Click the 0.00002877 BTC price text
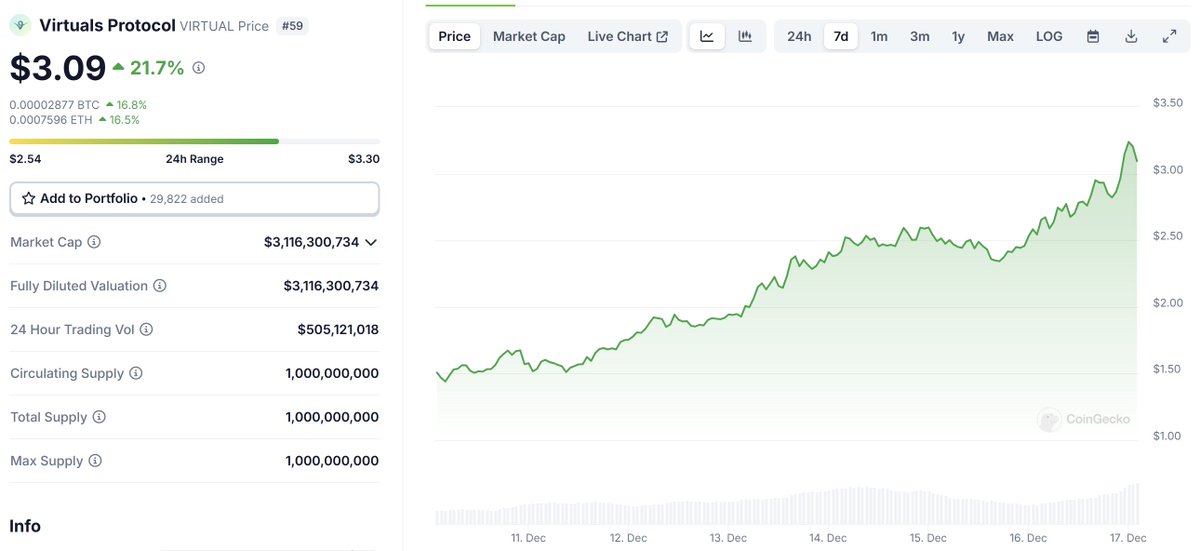The image size is (1200, 551). pos(52,104)
